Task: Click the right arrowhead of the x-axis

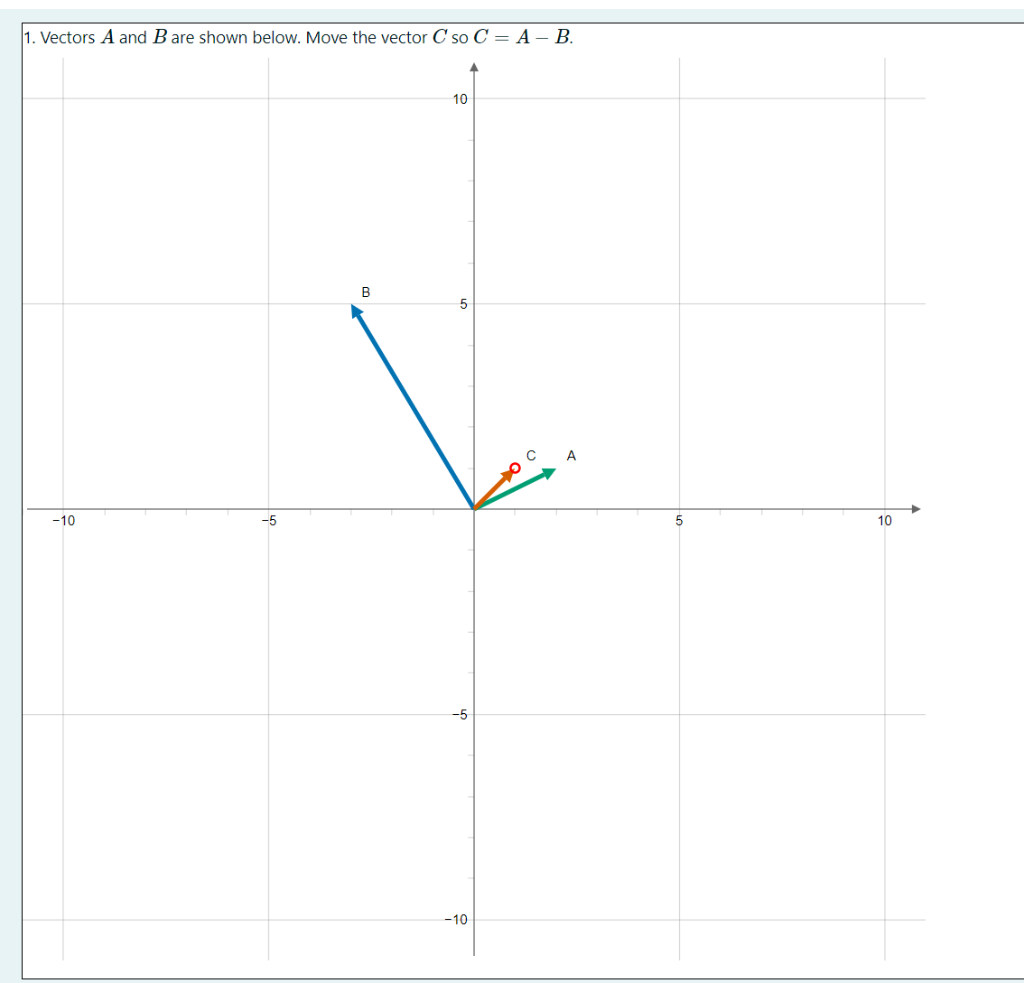Action: point(913,508)
